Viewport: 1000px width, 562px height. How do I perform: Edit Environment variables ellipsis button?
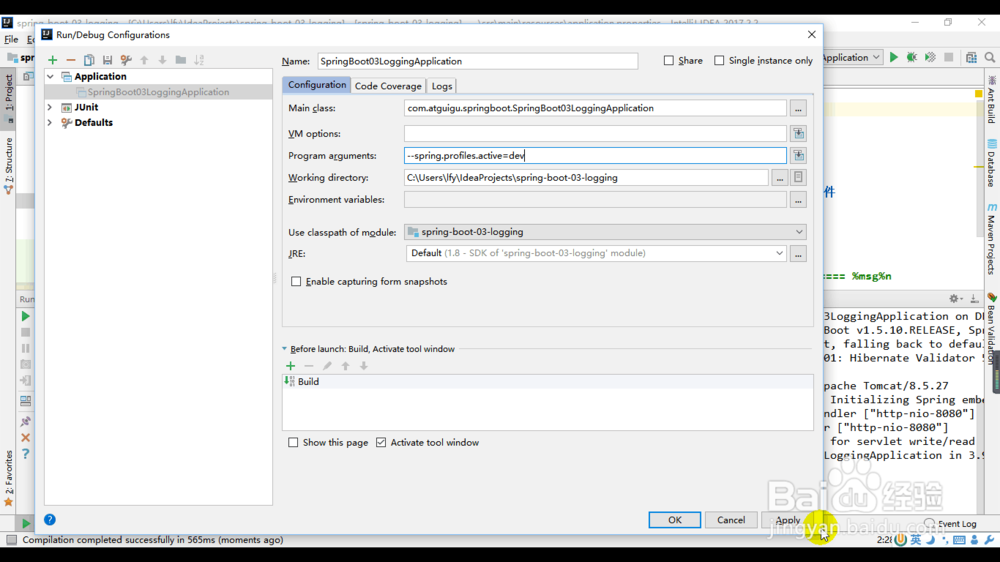[798, 200]
